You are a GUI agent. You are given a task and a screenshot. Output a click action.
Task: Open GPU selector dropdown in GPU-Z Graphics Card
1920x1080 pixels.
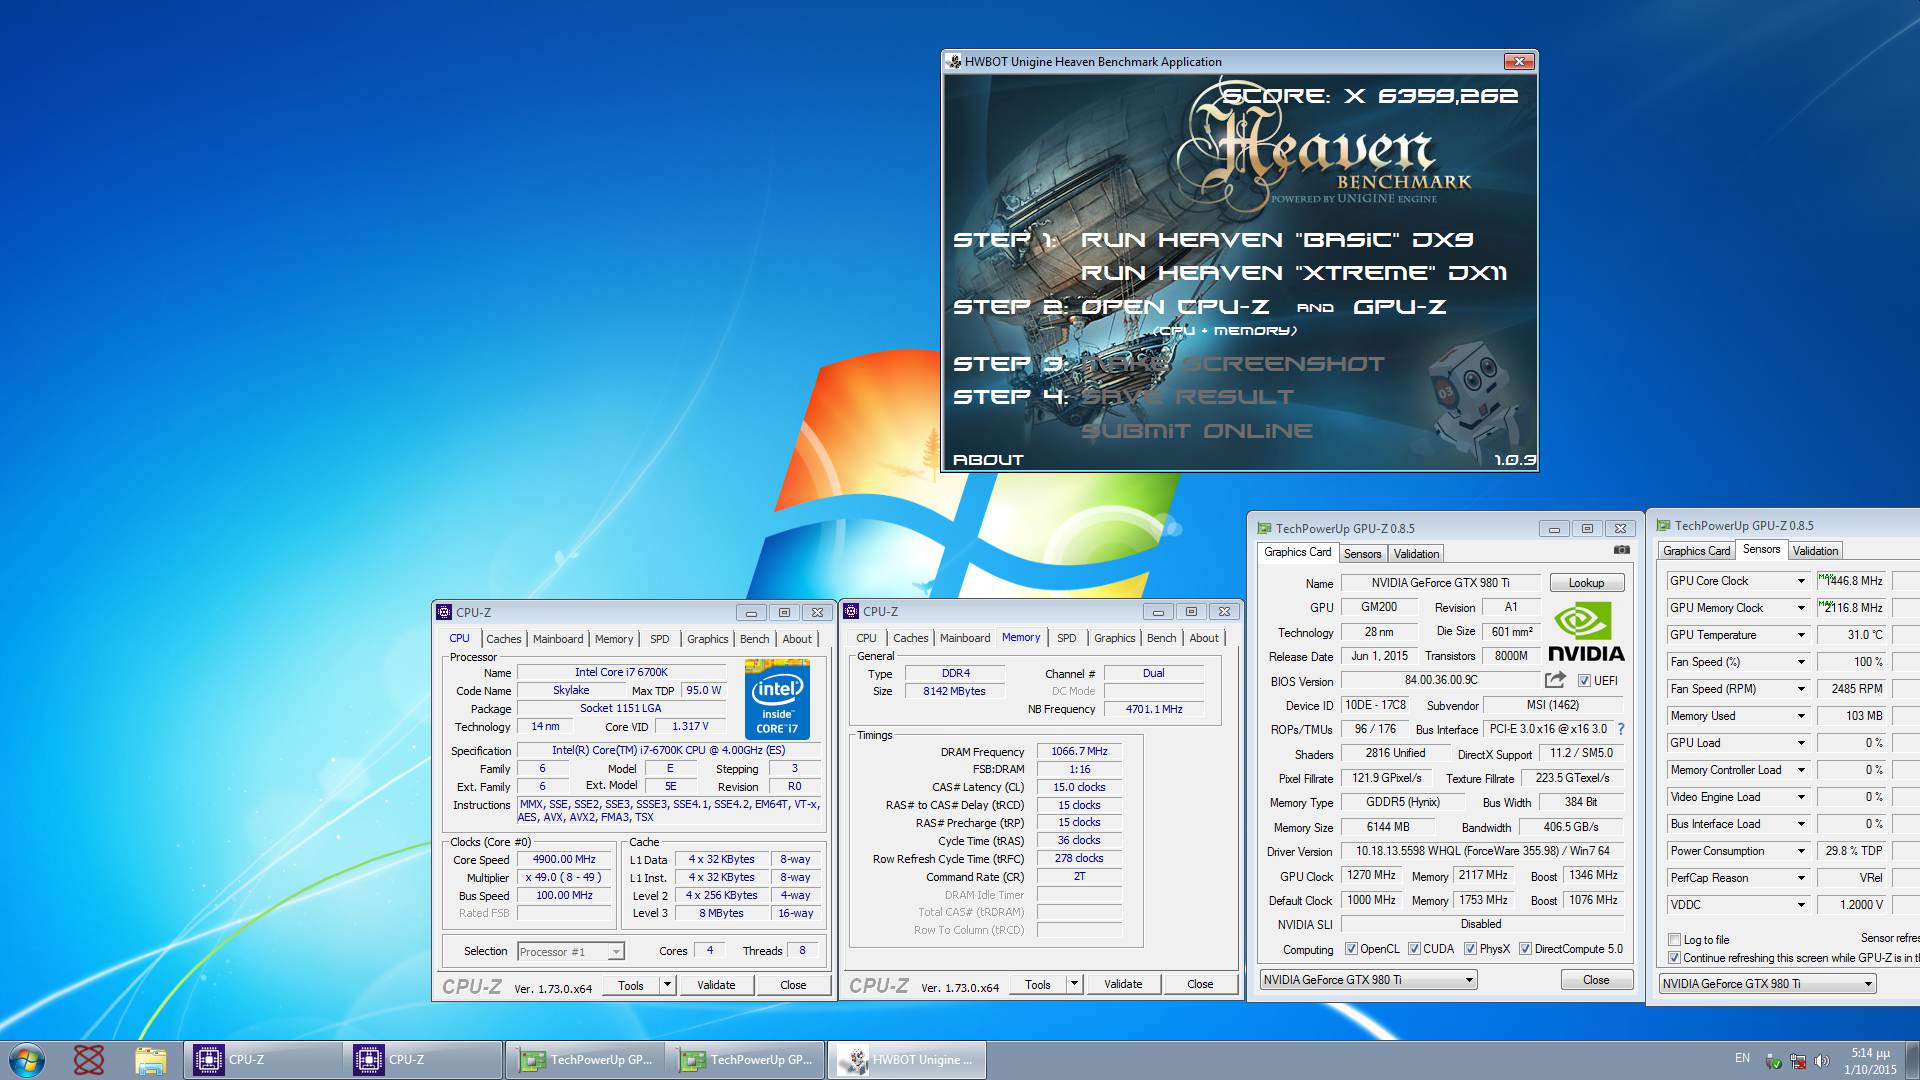(1469, 980)
